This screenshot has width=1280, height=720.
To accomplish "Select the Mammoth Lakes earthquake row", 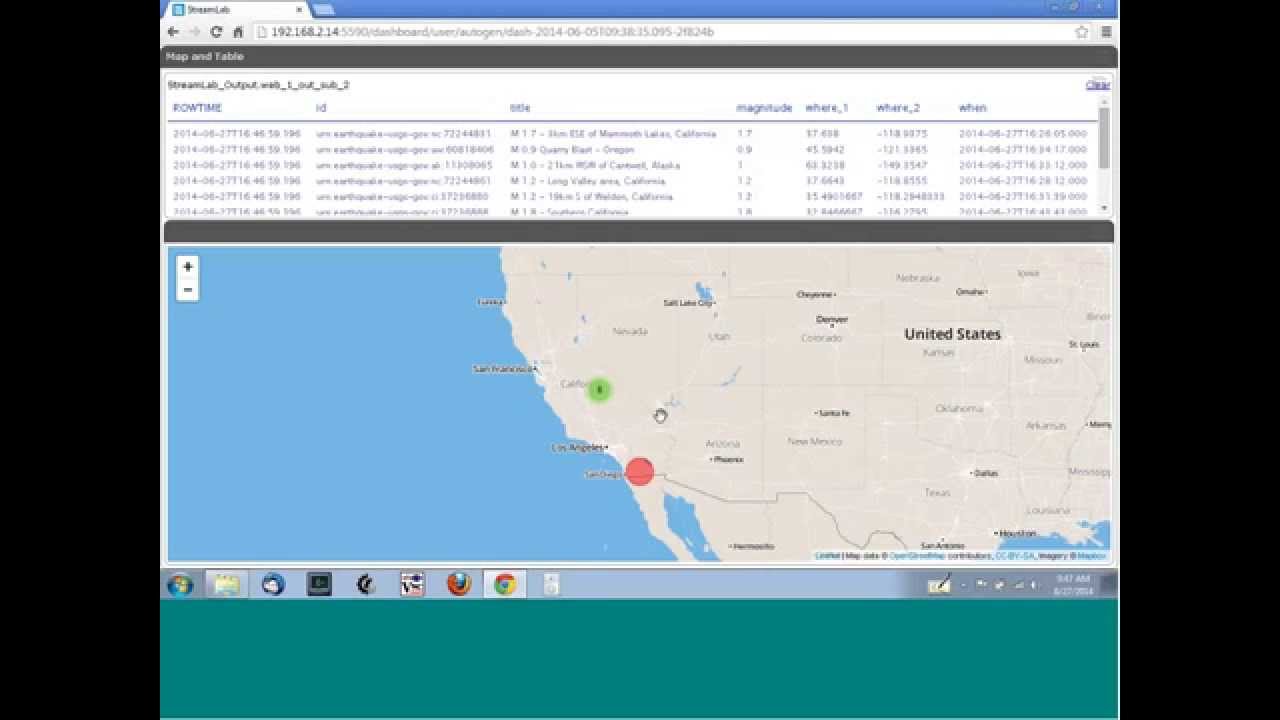I will coord(633,133).
